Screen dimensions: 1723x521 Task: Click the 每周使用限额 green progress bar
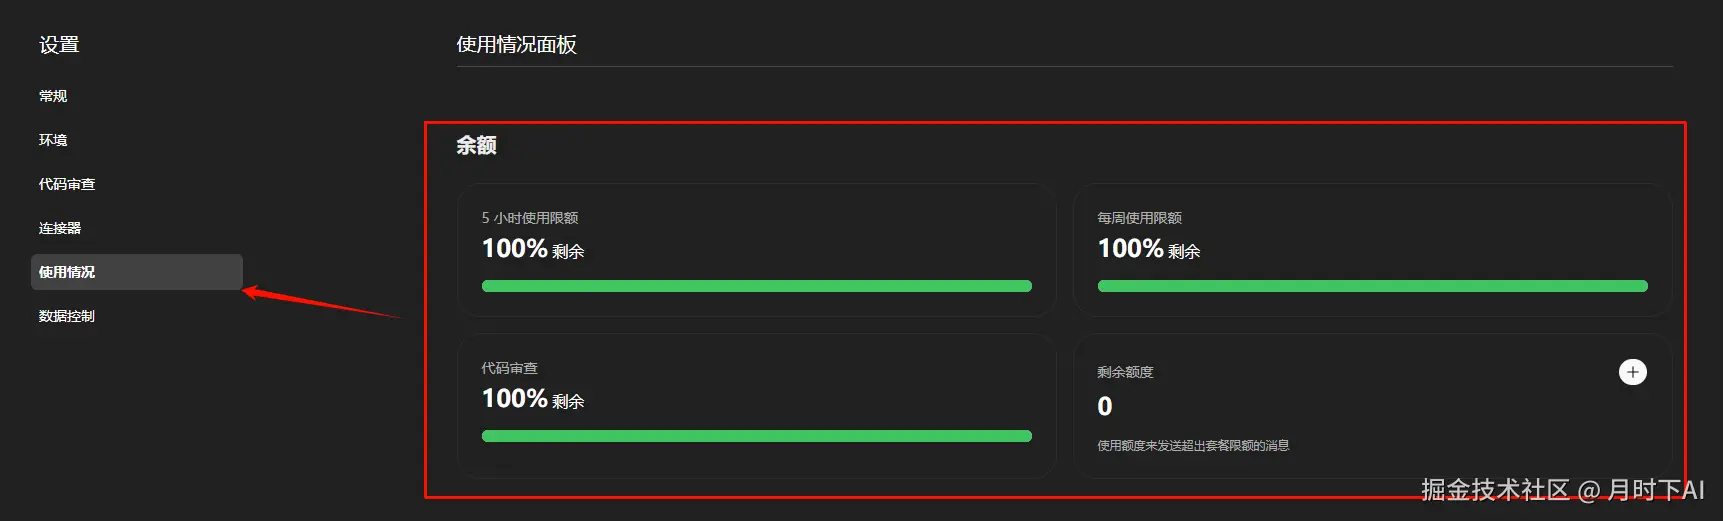pyautogui.click(x=1372, y=286)
